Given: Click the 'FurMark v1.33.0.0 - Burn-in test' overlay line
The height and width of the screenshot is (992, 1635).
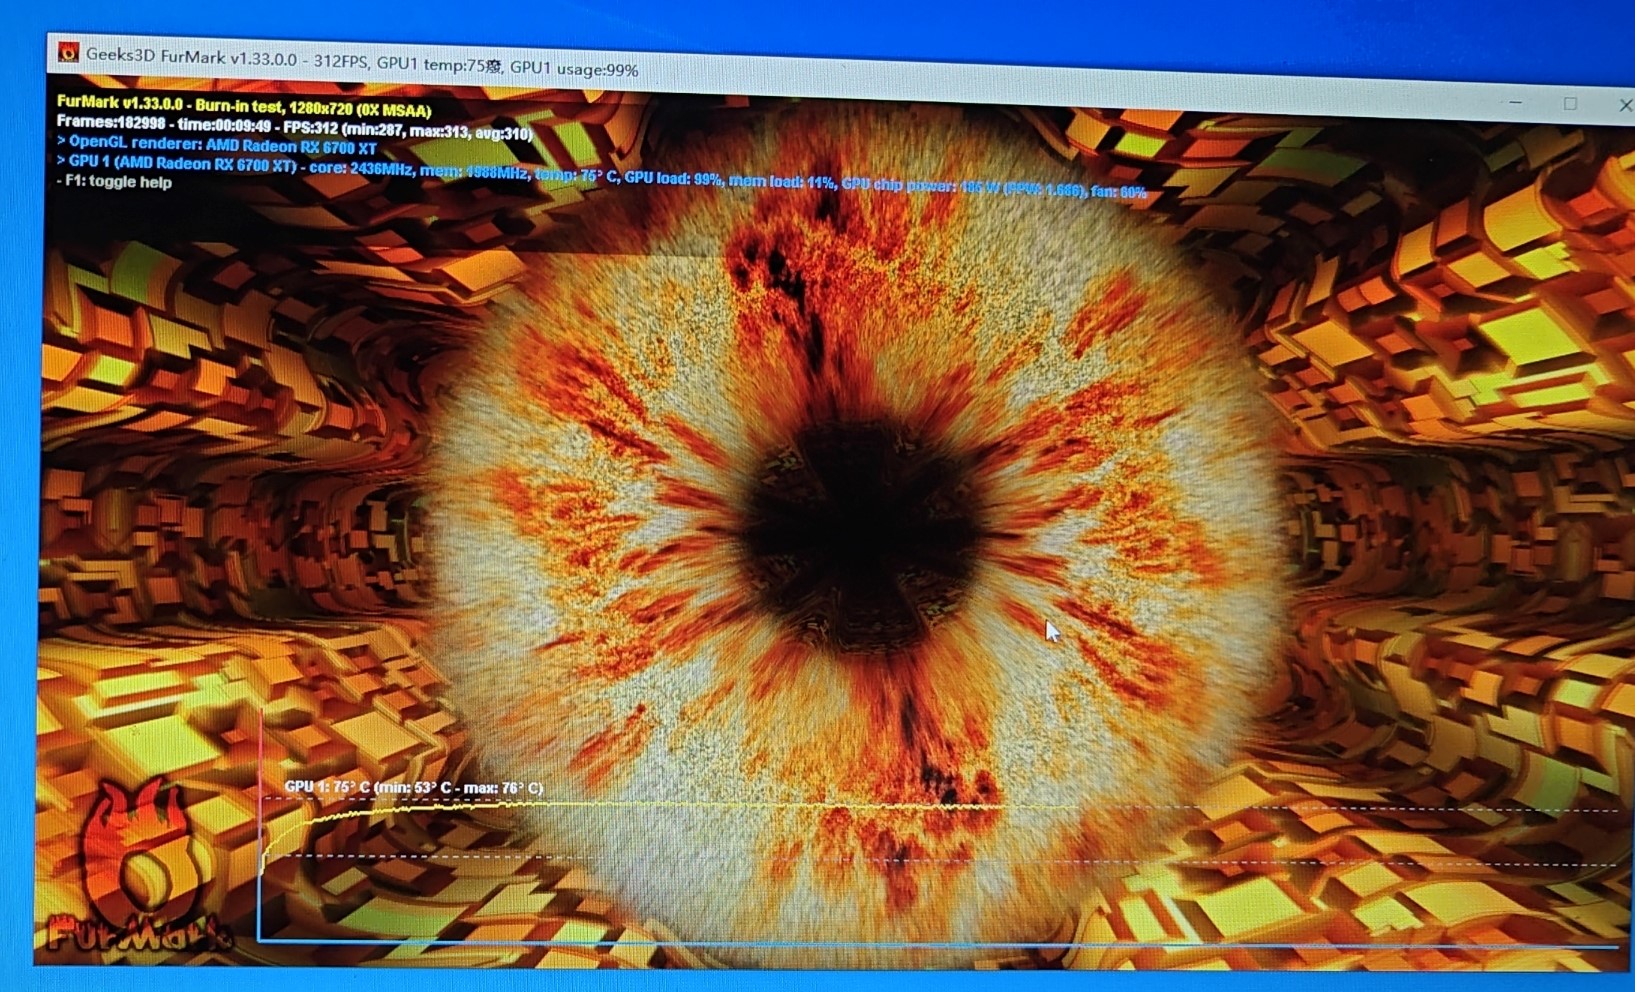Looking at the screenshot, I should tap(244, 106).
